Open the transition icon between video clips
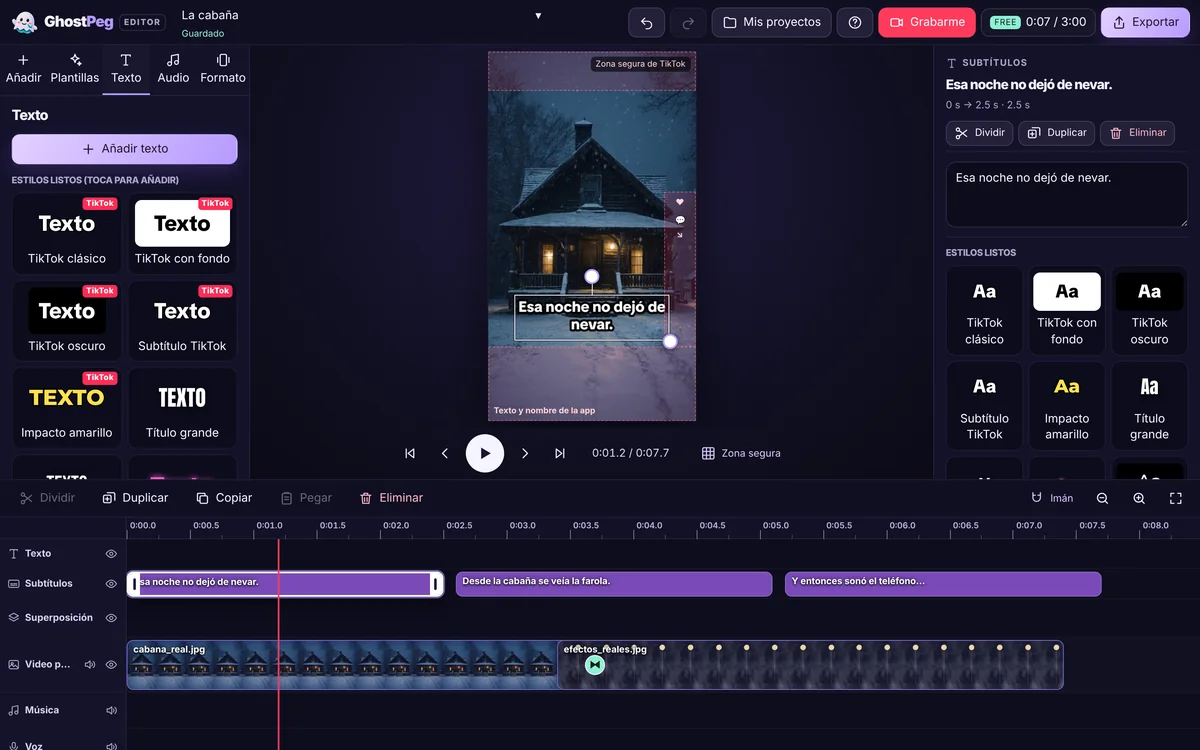The height and width of the screenshot is (750, 1200). (595, 665)
